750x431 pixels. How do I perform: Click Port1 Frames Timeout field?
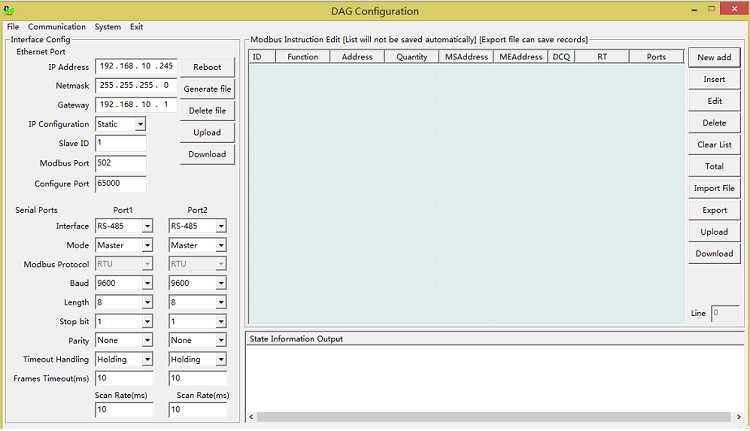pos(124,378)
